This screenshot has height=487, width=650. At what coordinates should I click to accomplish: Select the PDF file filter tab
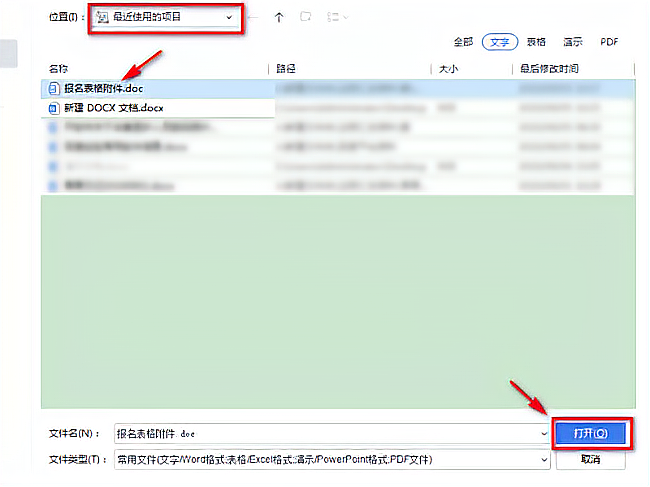[609, 42]
